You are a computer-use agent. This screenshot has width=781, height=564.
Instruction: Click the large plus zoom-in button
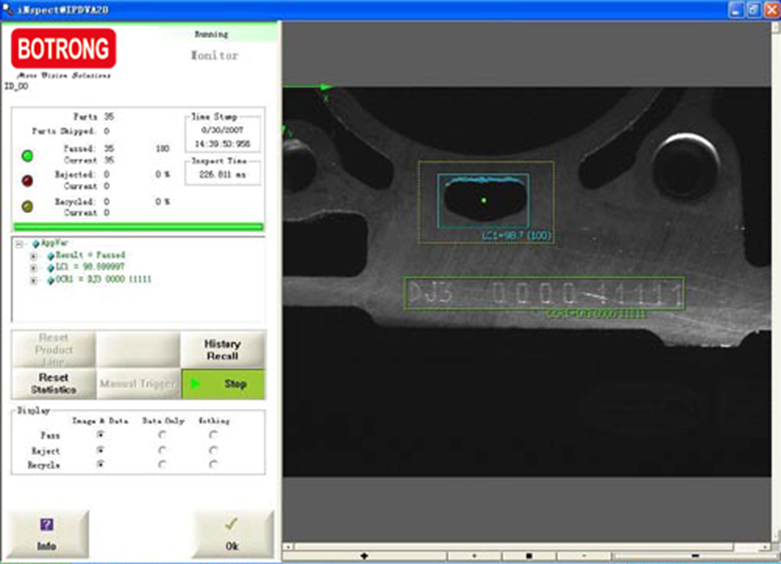click(365, 556)
